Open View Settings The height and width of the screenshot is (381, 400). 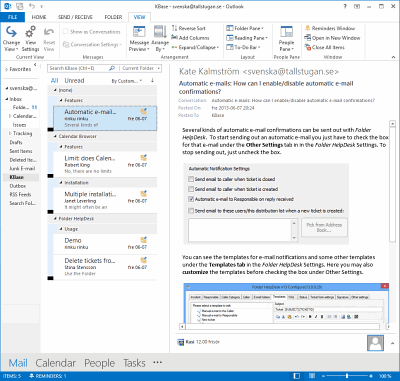coord(30,39)
